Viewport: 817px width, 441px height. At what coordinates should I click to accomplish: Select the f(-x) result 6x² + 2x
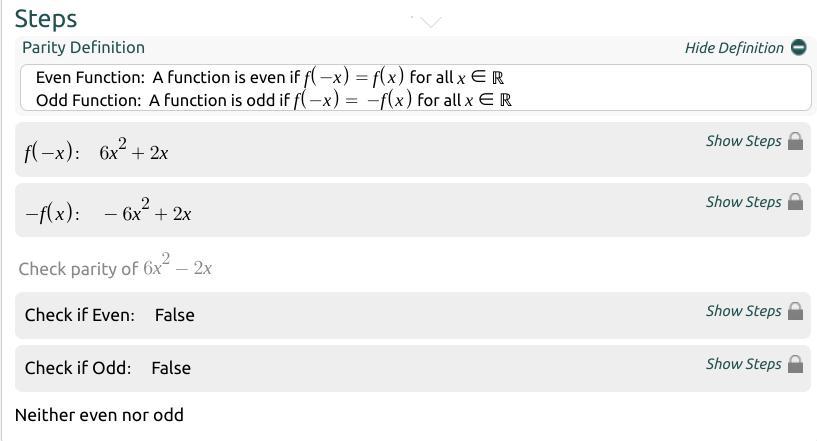point(133,152)
